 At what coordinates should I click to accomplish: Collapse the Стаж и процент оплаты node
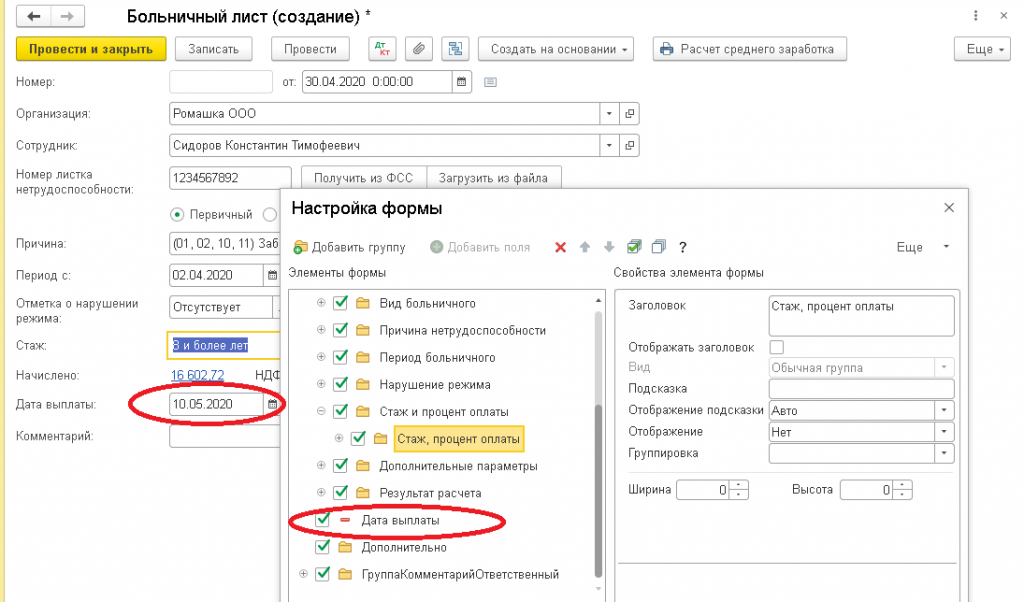tap(321, 411)
